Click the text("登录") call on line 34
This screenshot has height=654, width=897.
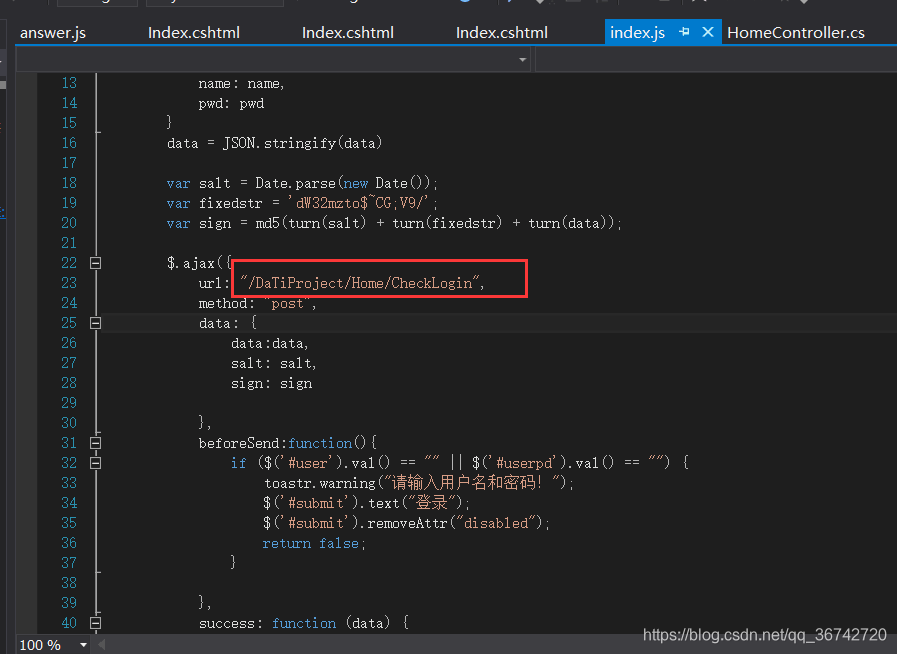416,503
